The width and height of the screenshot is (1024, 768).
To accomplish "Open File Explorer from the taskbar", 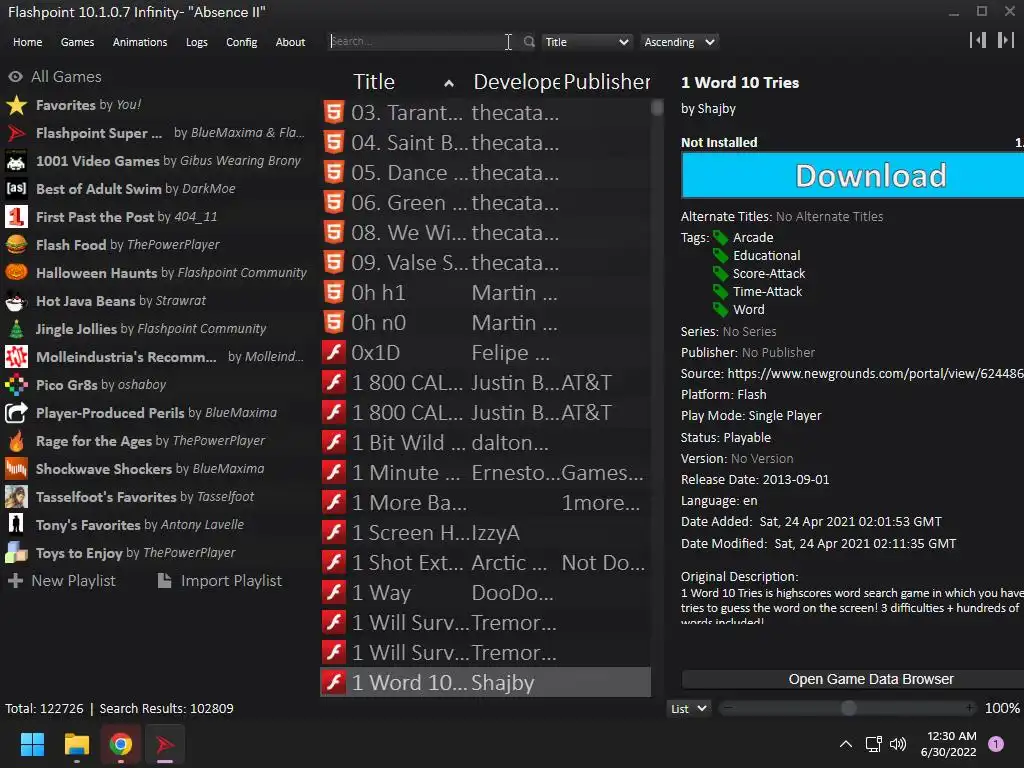I will [x=76, y=744].
